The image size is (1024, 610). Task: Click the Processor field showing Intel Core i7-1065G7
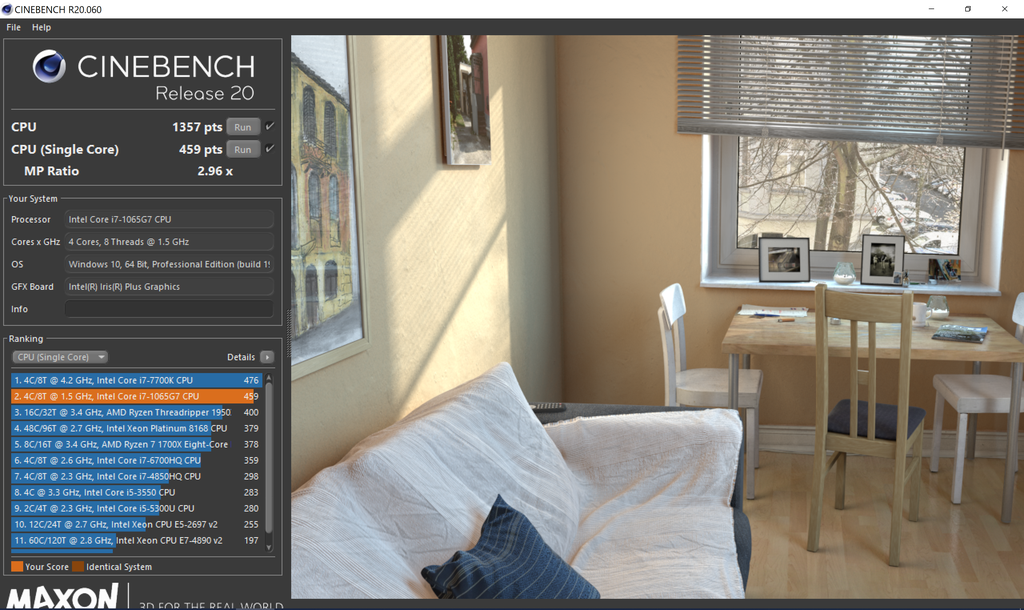coord(168,219)
